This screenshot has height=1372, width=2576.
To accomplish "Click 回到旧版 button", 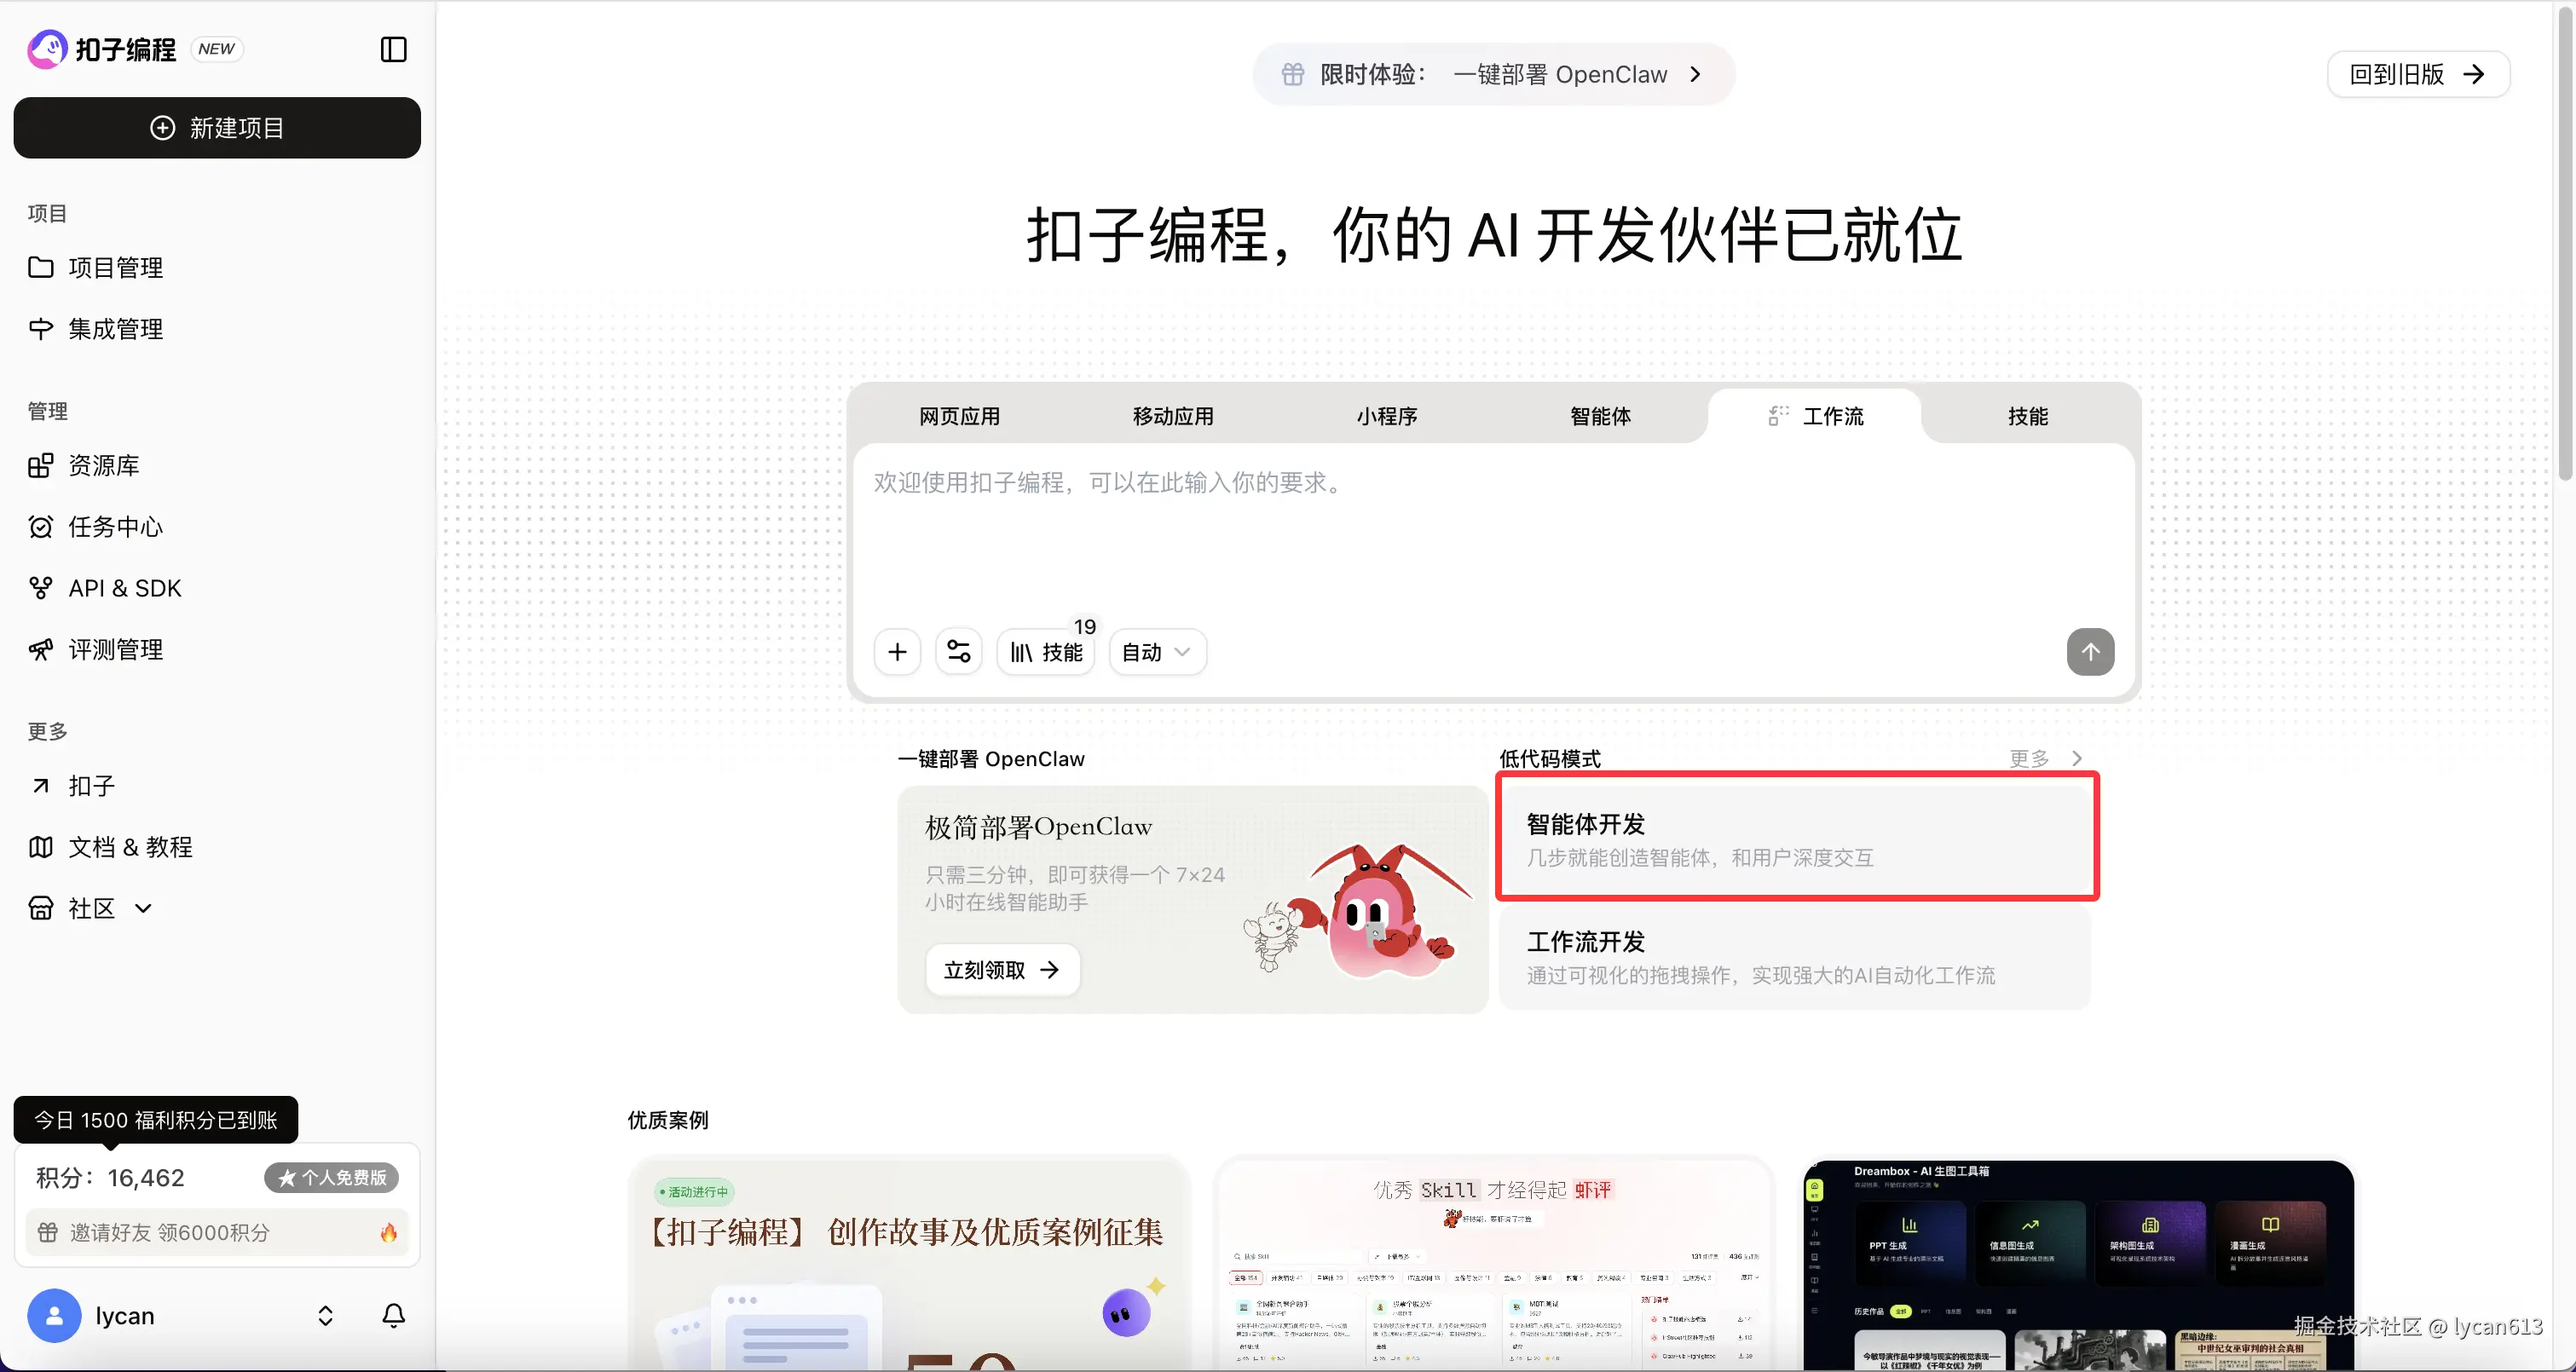I will (x=2417, y=74).
